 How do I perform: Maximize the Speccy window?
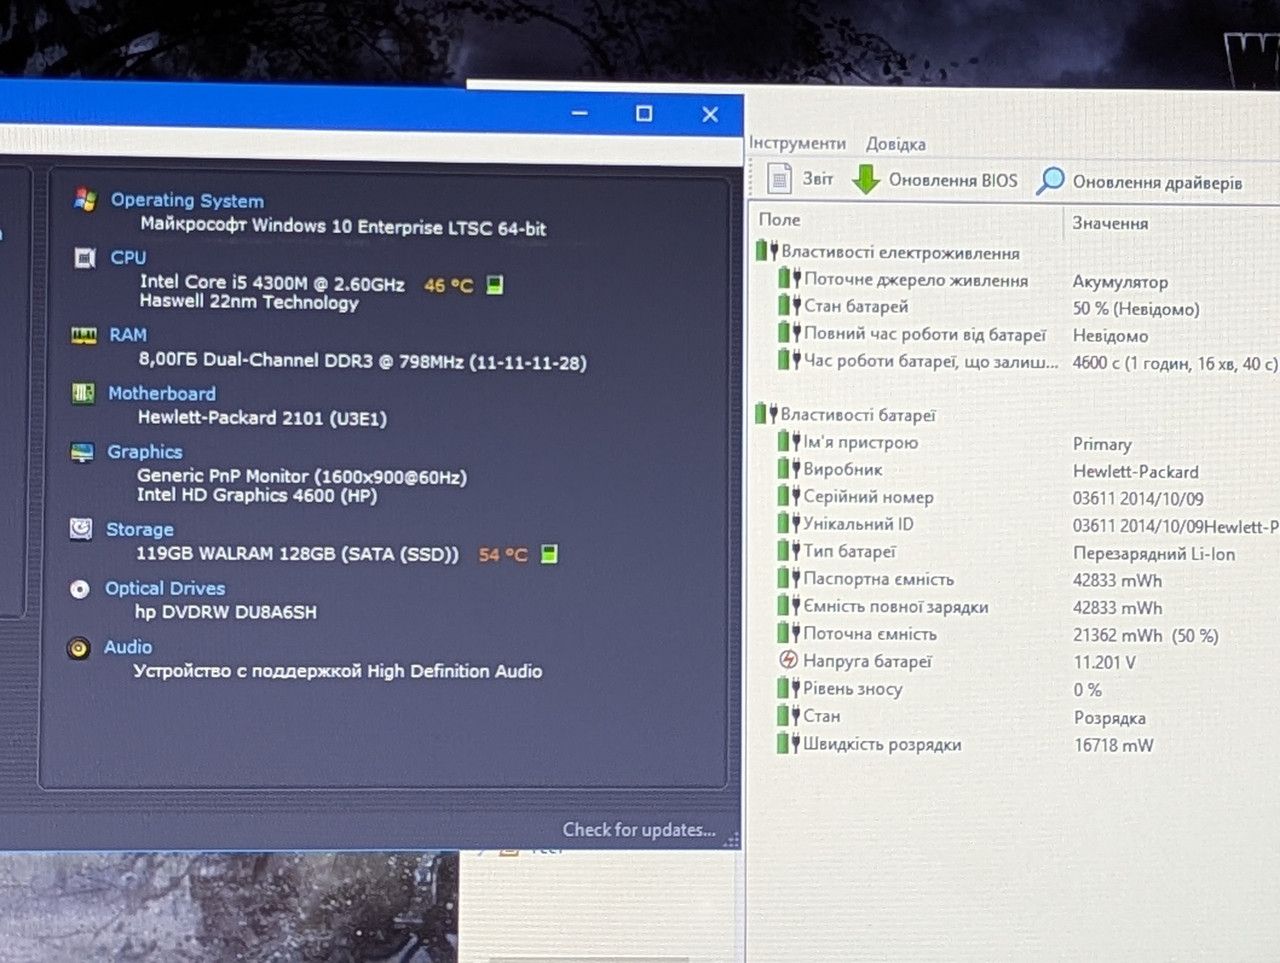point(644,114)
